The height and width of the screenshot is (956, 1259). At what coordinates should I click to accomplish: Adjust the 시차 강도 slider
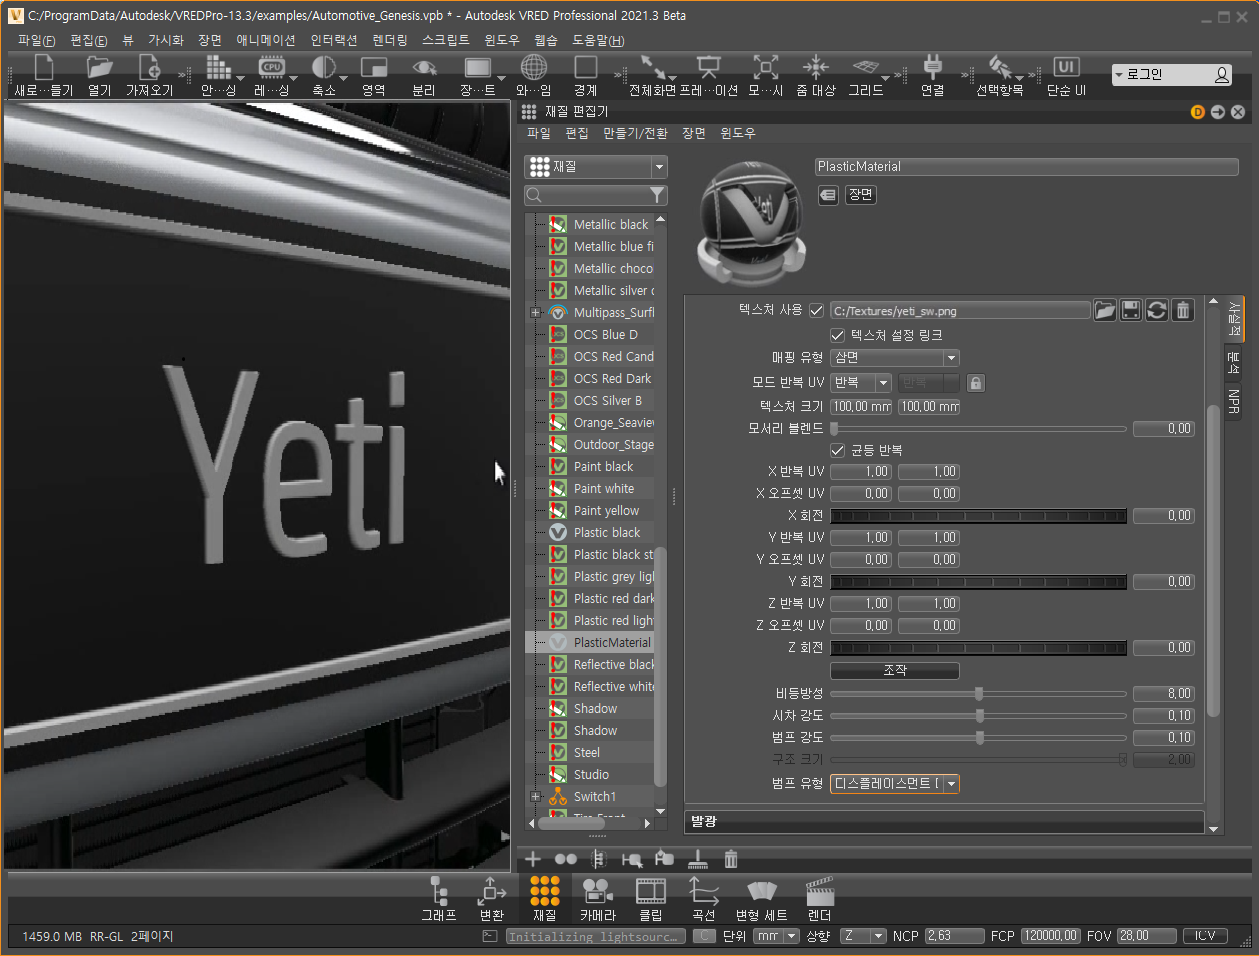[x=979, y=715]
